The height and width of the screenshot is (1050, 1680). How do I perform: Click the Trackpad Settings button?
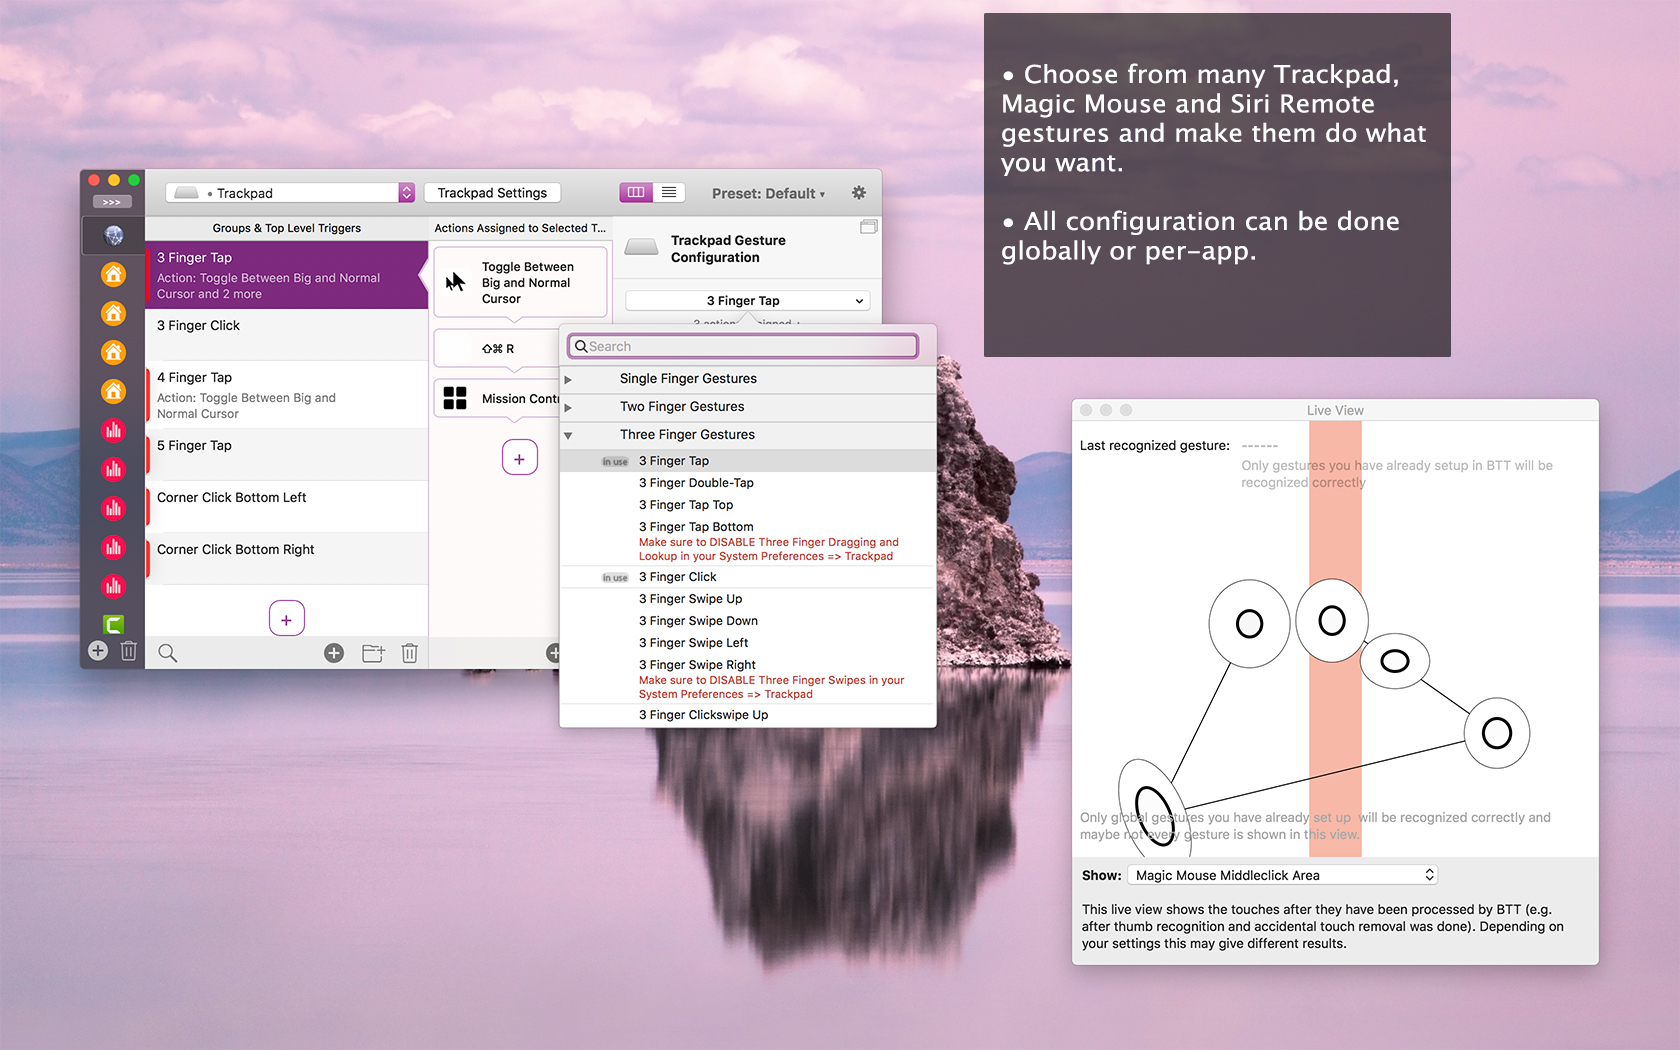(x=492, y=193)
